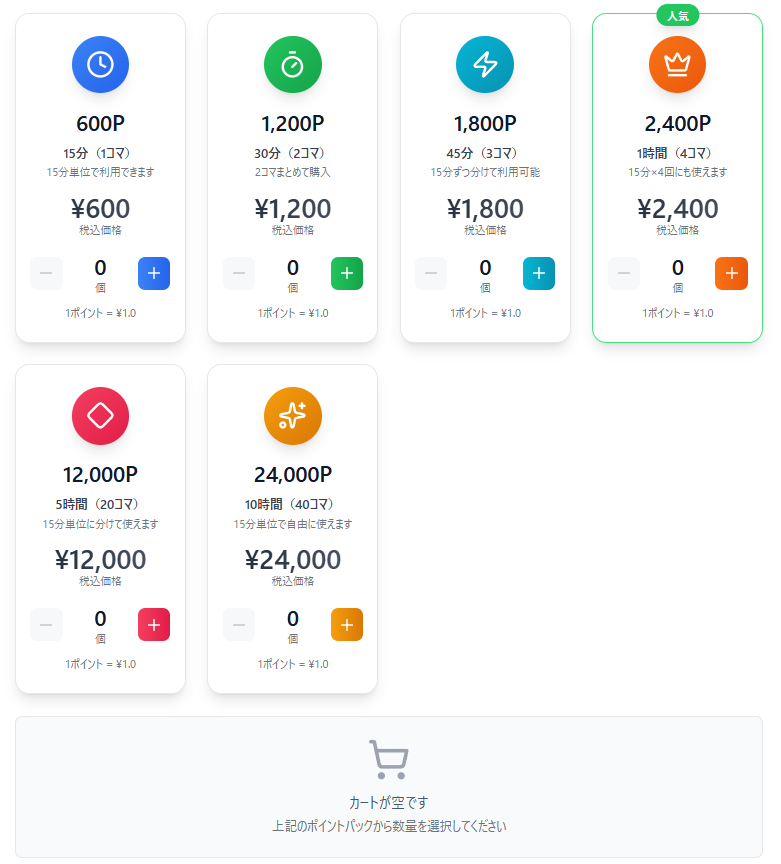781x864 pixels.
Task: Increase quantity of the 600P pack
Action: click(x=154, y=273)
